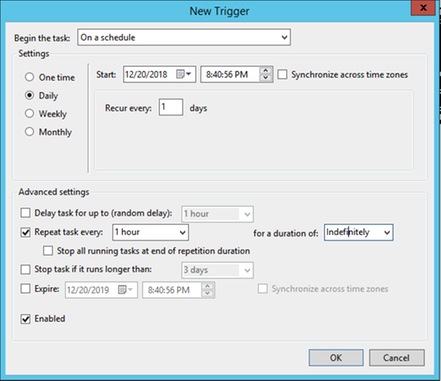Enable Stop task if it runs longer than checkbox
The height and width of the screenshot is (381, 441).
coord(25,269)
